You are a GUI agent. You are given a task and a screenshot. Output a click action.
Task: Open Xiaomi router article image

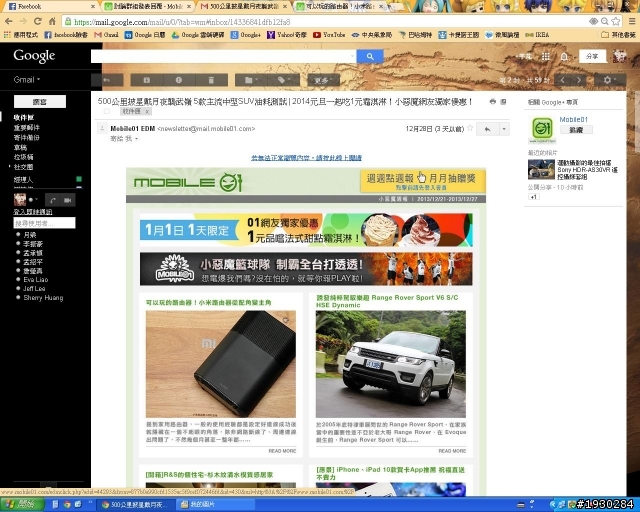click(x=221, y=364)
